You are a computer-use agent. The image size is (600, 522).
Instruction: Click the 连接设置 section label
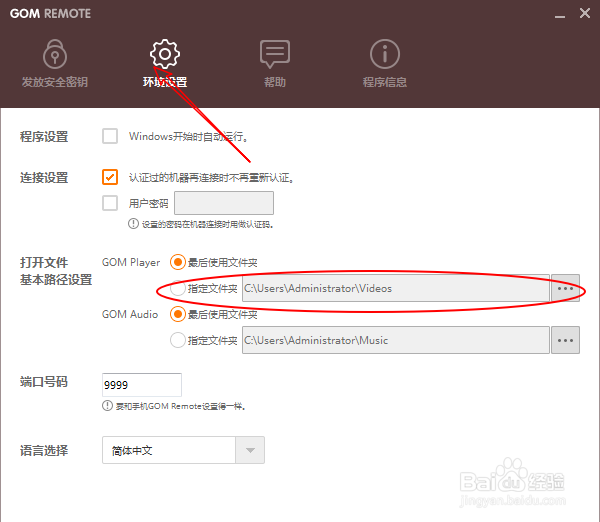44,178
